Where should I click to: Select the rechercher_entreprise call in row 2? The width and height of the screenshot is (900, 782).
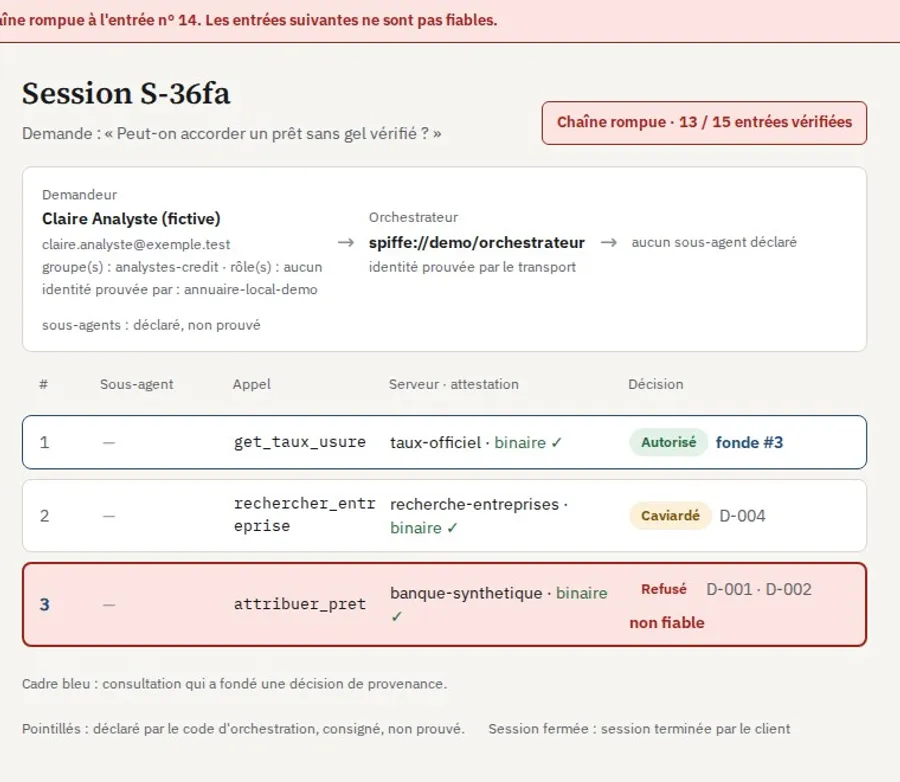pyautogui.click(x=304, y=514)
